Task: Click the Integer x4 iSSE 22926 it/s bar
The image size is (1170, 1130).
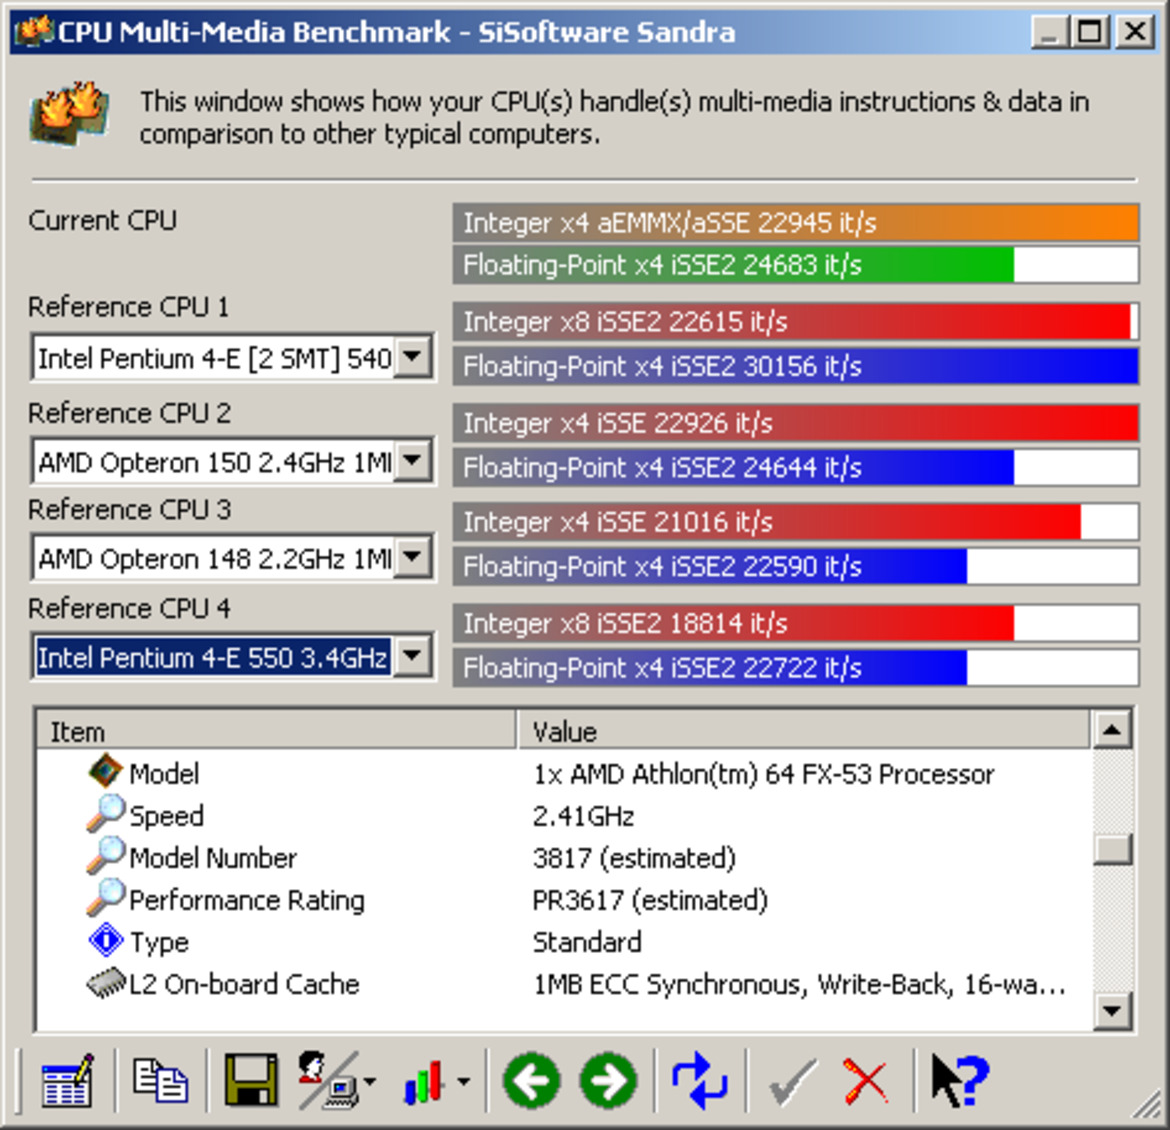Action: point(795,423)
